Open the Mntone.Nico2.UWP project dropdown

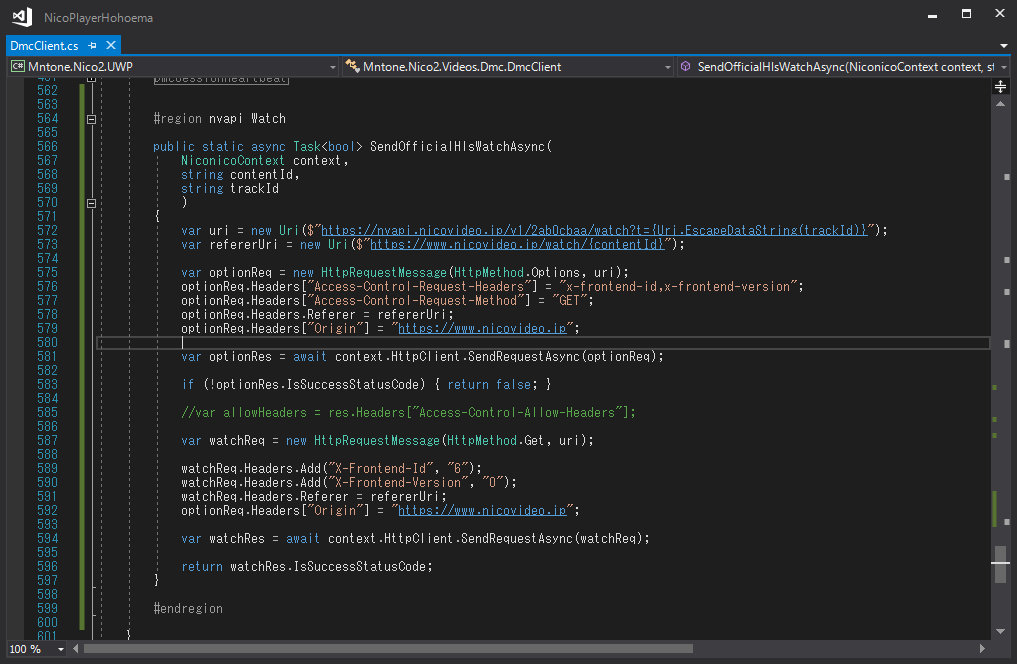click(333, 65)
